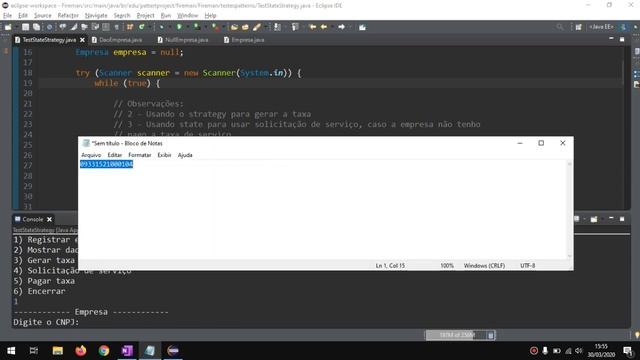The width and height of the screenshot is (640, 360).
Task: Open Notepad's Editar menu
Action: coord(115,155)
